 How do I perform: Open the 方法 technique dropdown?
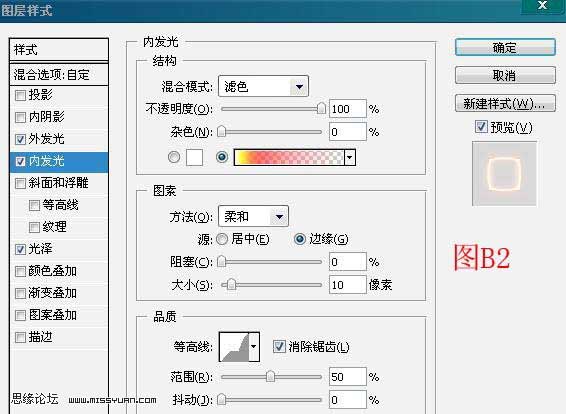[x=253, y=216]
